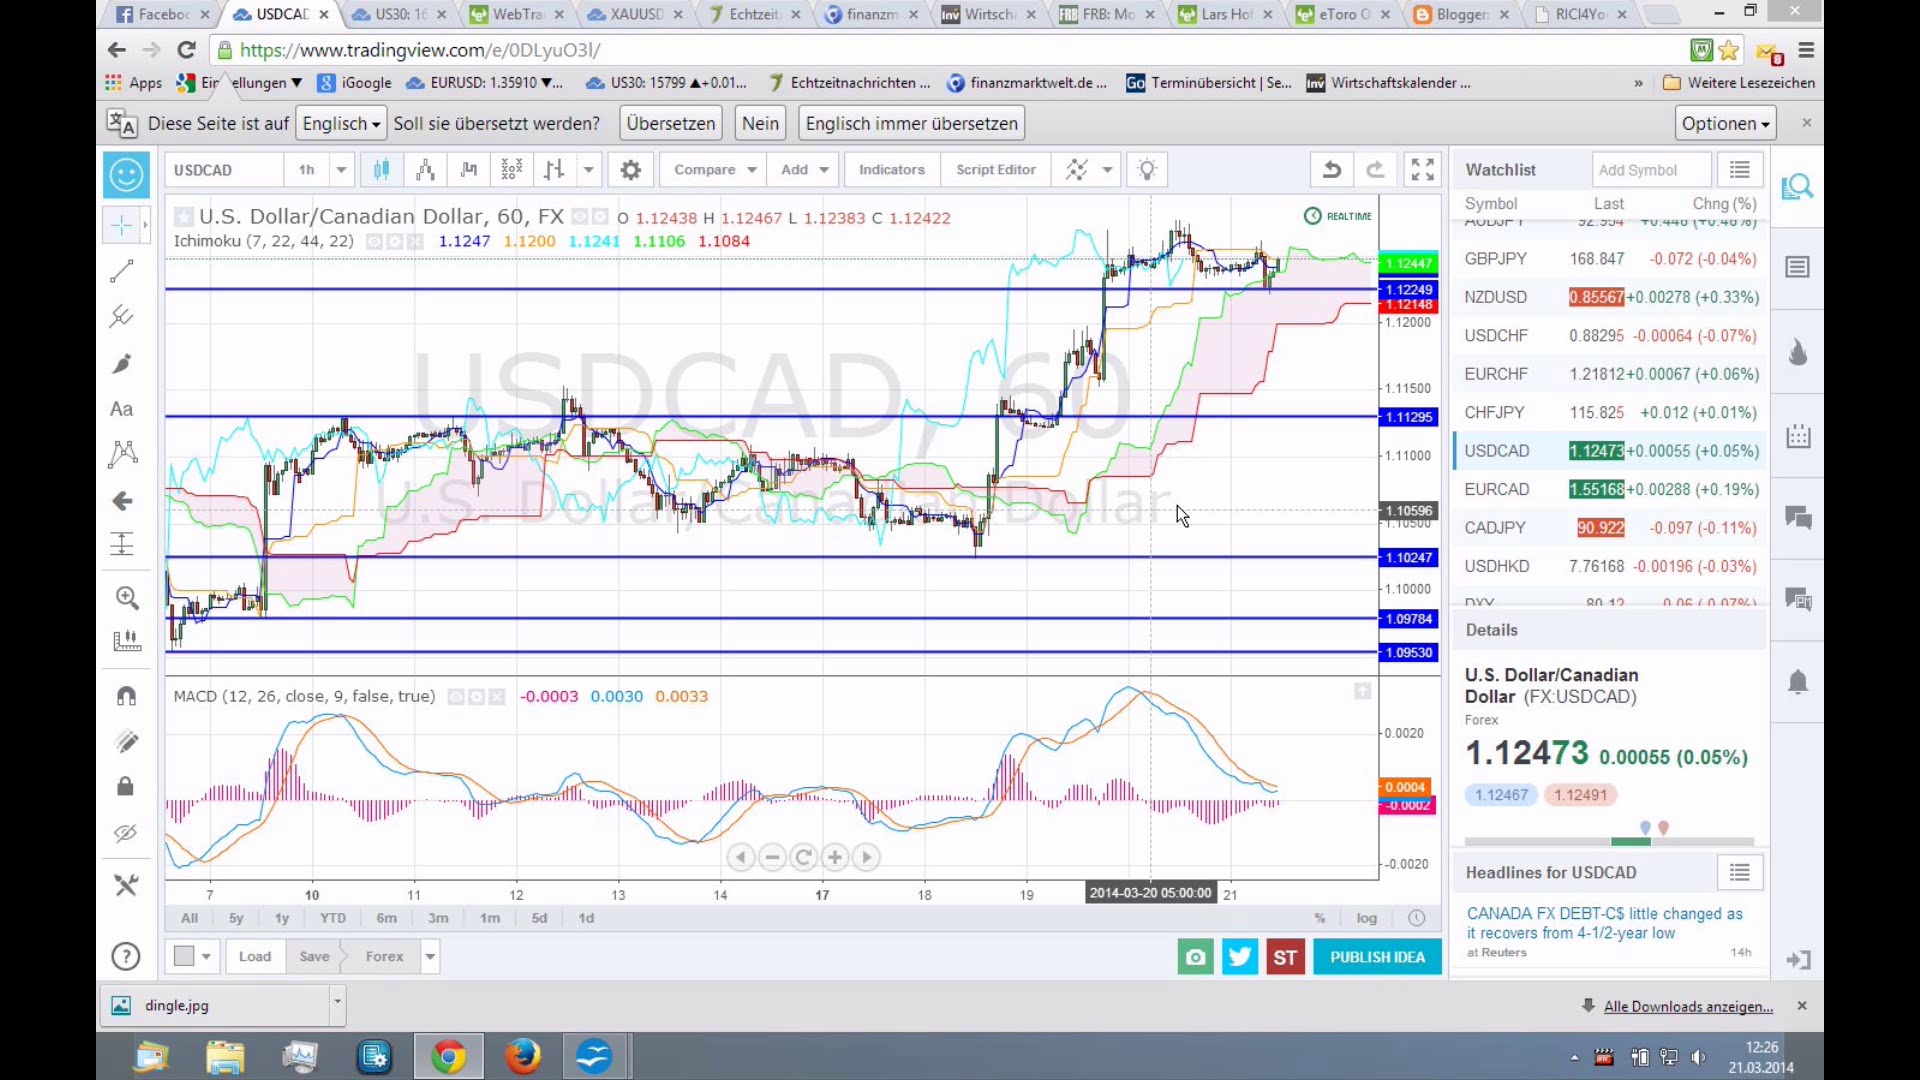This screenshot has width=1920, height=1080.
Task: Open the Englisch language dropdown
Action: [x=342, y=124]
